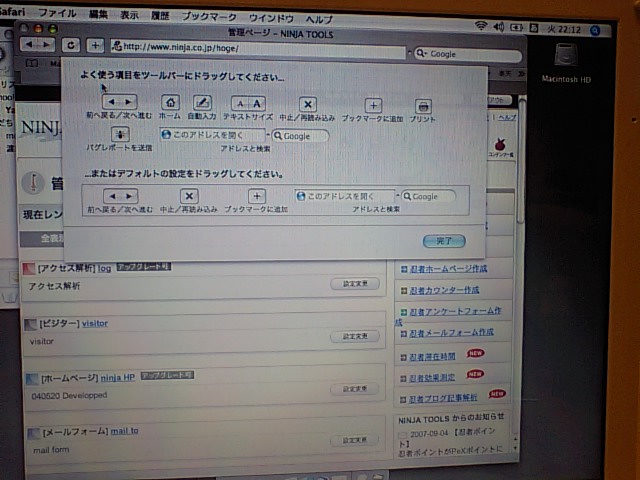Open the 表示 menu
640x480 pixels.
(129, 15)
